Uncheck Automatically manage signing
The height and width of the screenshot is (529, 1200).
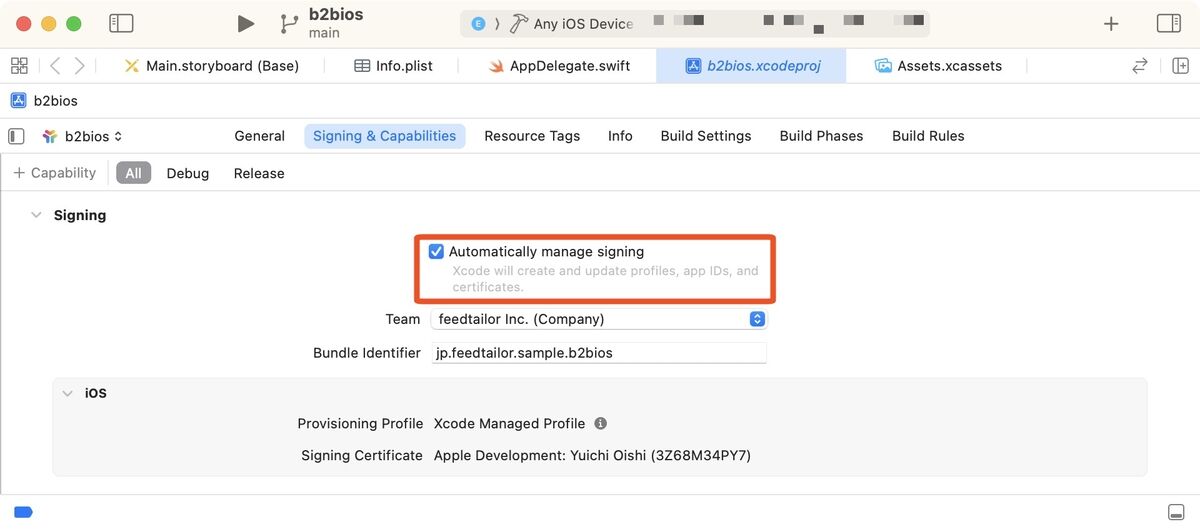point(436,252)
